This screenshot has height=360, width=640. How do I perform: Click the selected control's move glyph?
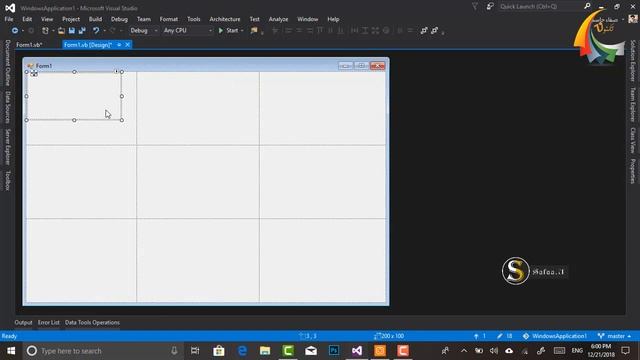tap(34, 73)
